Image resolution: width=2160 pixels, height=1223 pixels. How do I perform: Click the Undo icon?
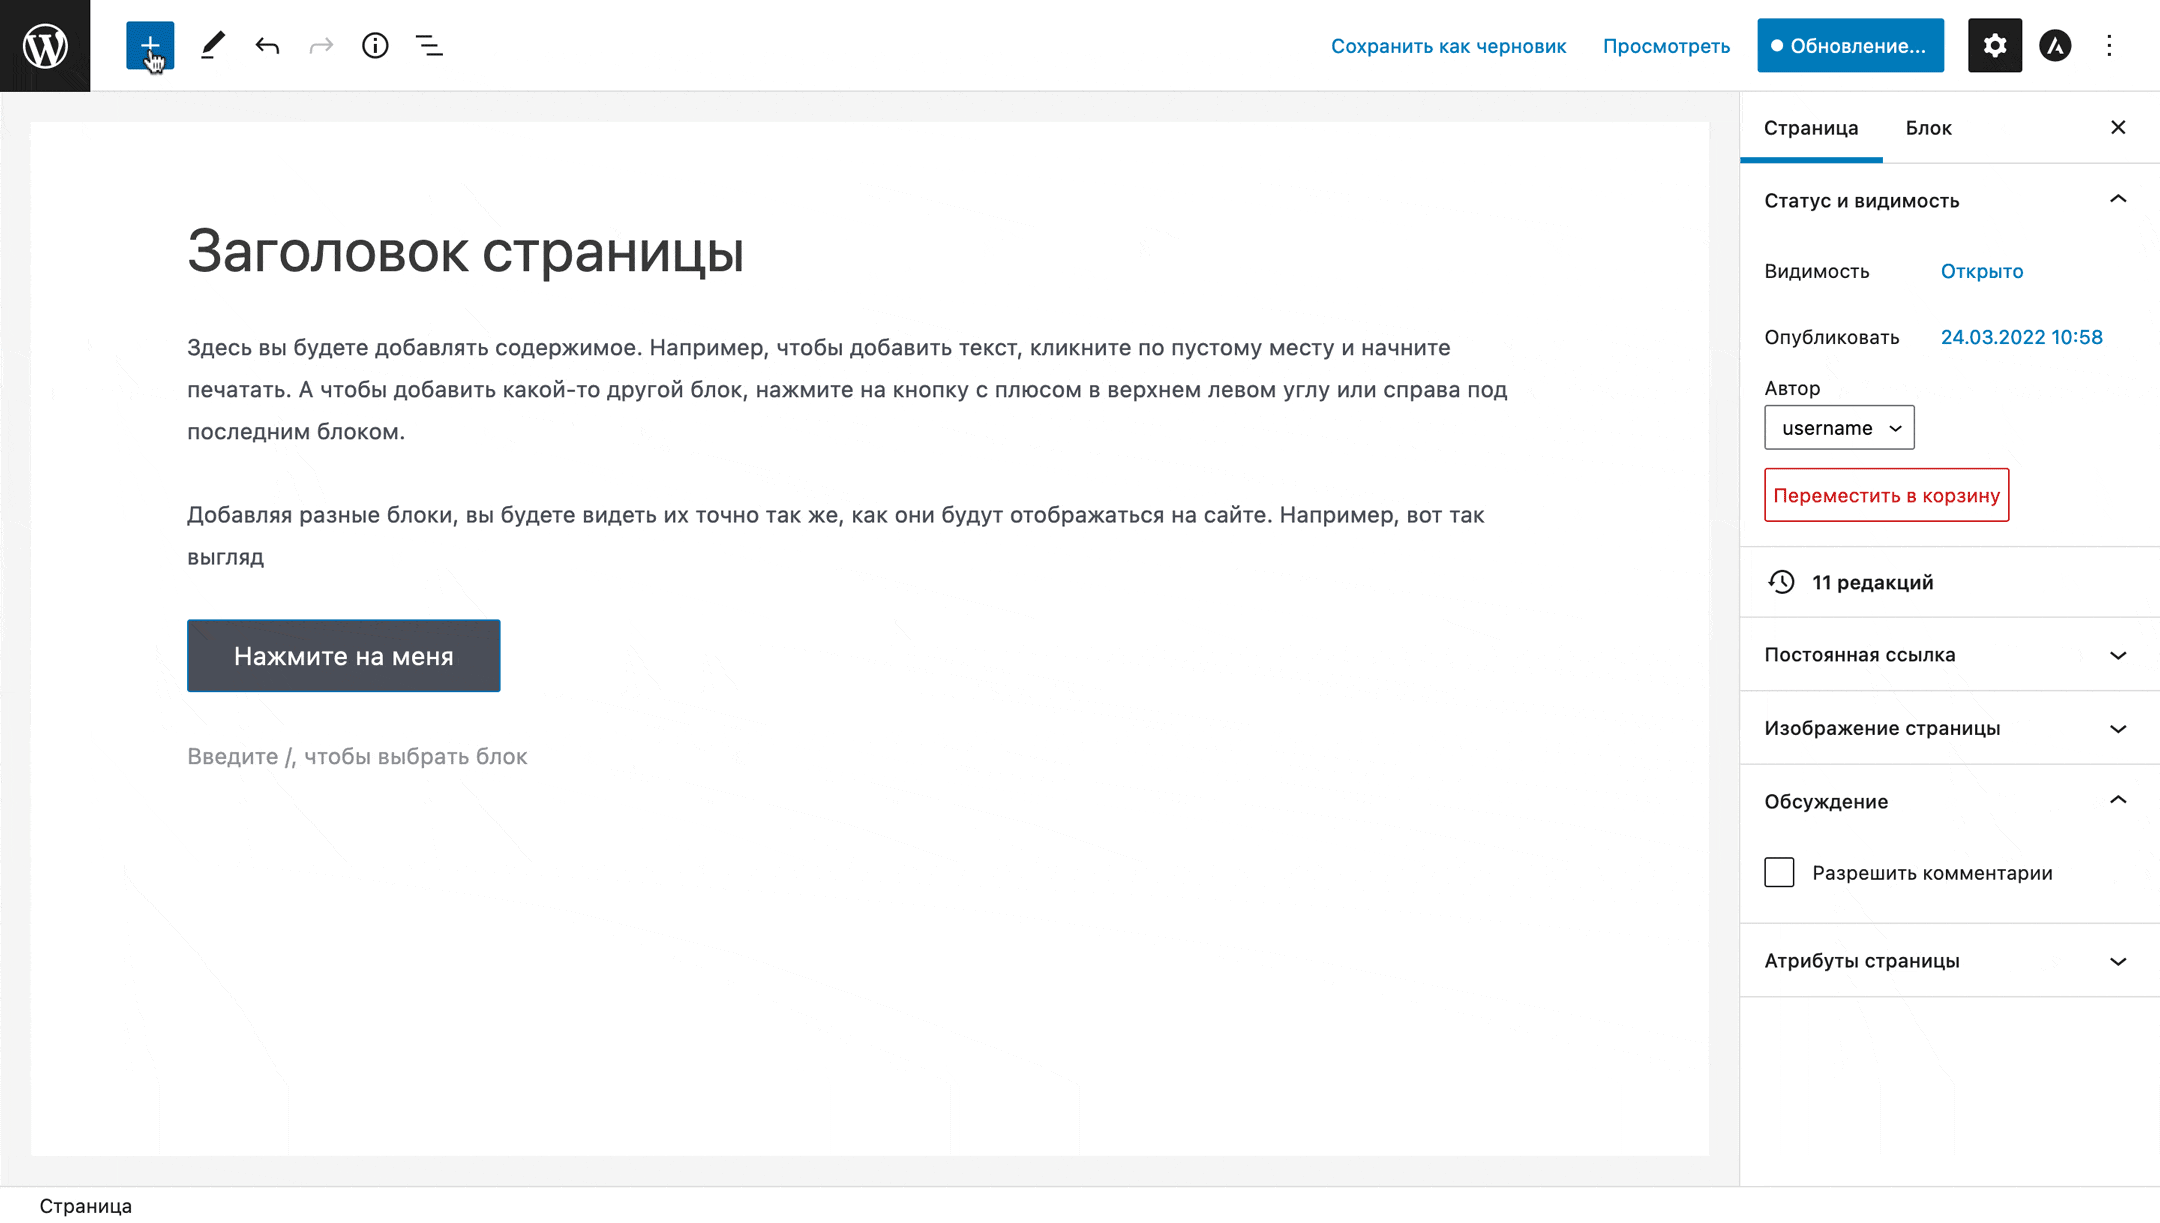(267, 46)
